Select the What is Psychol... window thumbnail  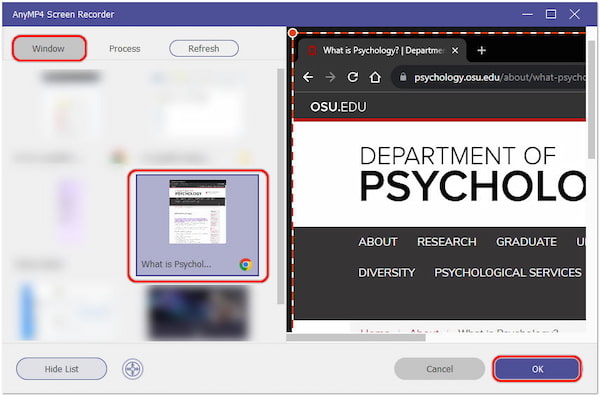pyautogui.click(x=197, y=225)
